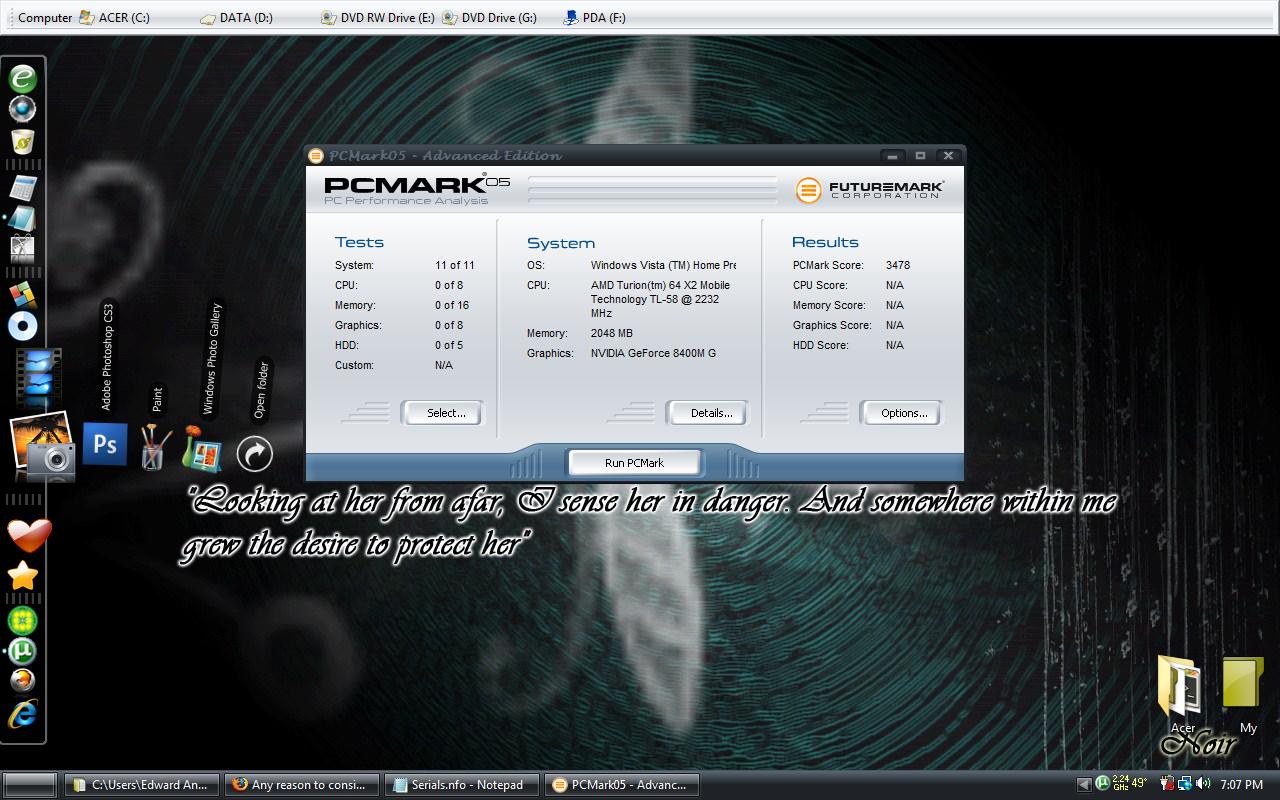Click the 'Memory: 0 of 16' tests value
The image size is (1280, 800).
[452, 306]
